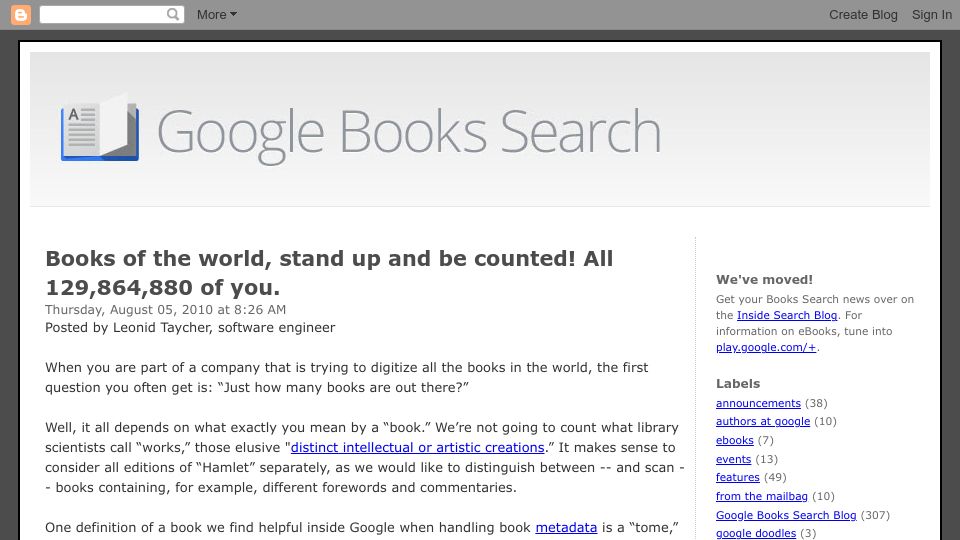Open the play.google.com/+ link

pos(766,347)
